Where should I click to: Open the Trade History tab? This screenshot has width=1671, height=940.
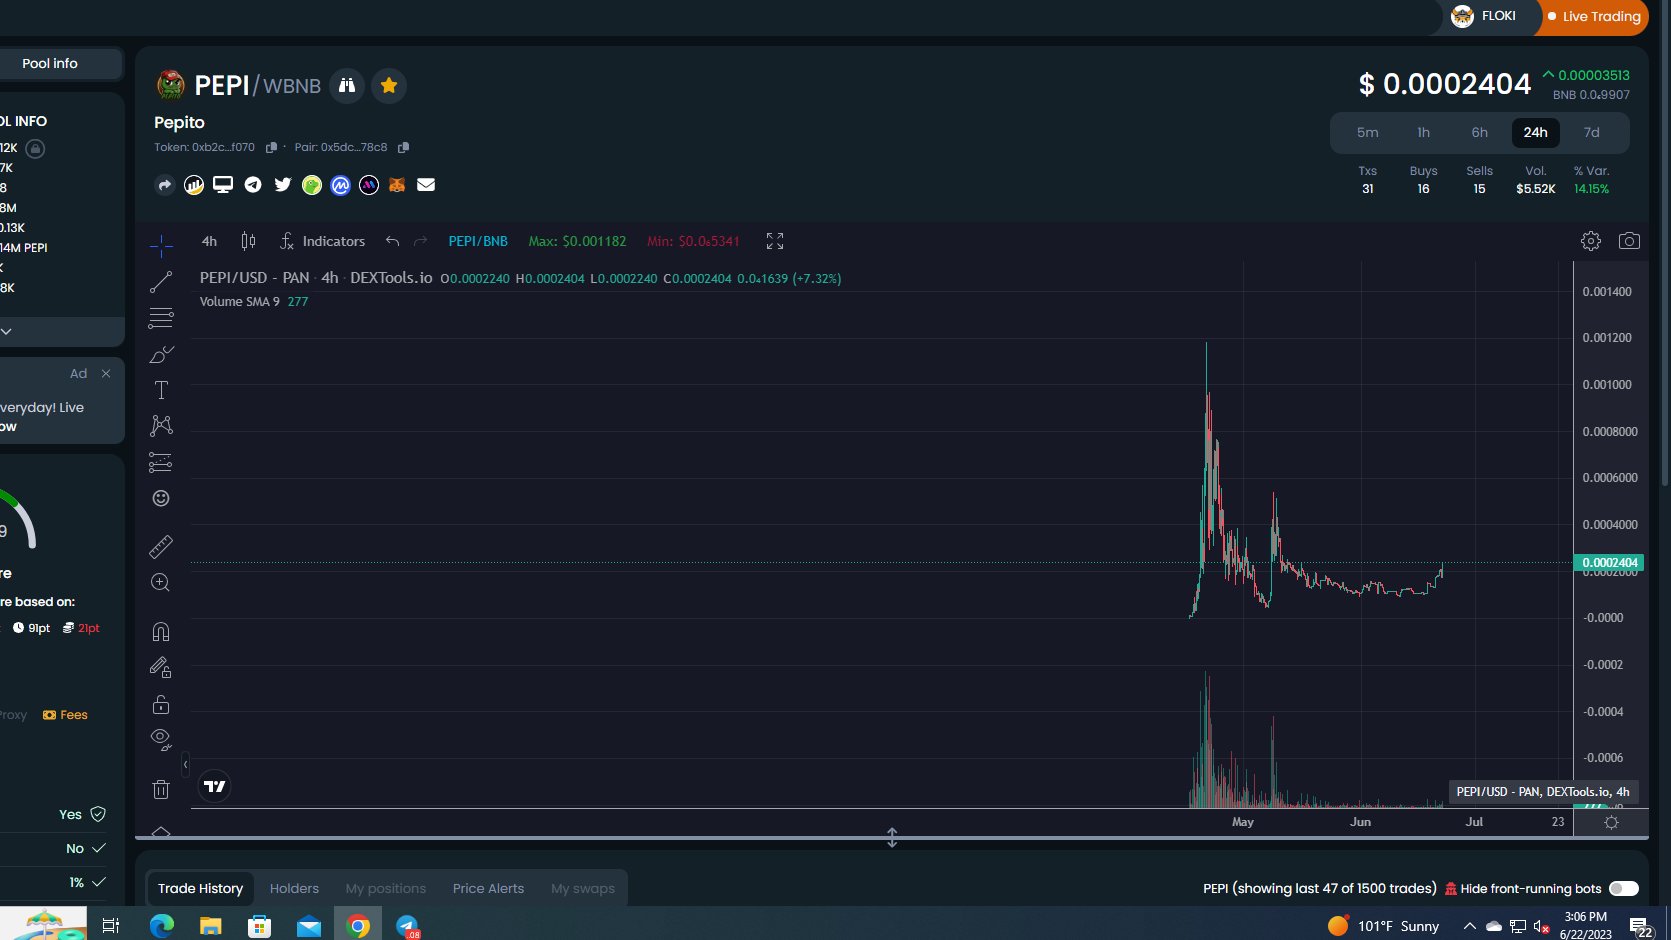(200, 888)
